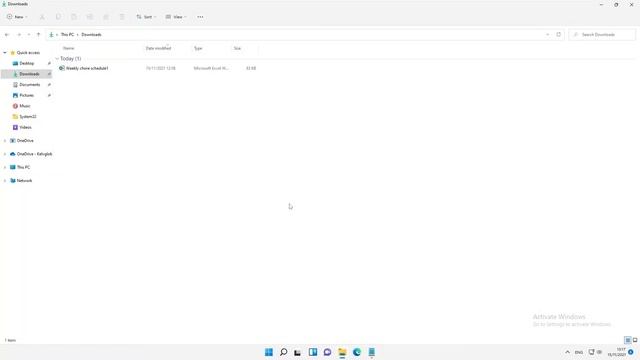Image resolution: width=640 pixels, height=360 pixels.
Task: Open Music in the sidebar
Action: click(x=25, y=106)
